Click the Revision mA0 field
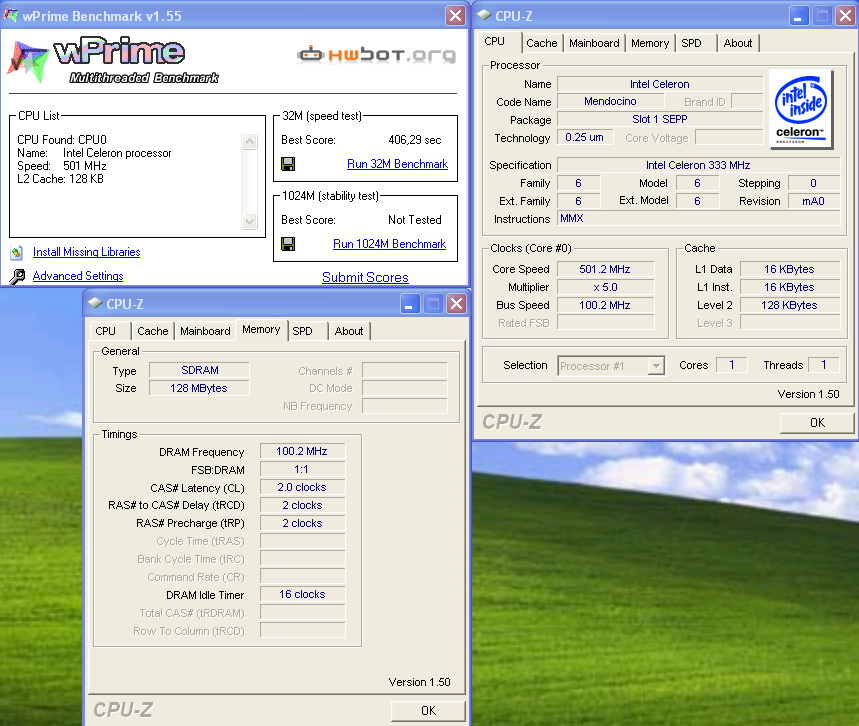This screenshot has height=726, width=859. point(814,201)
